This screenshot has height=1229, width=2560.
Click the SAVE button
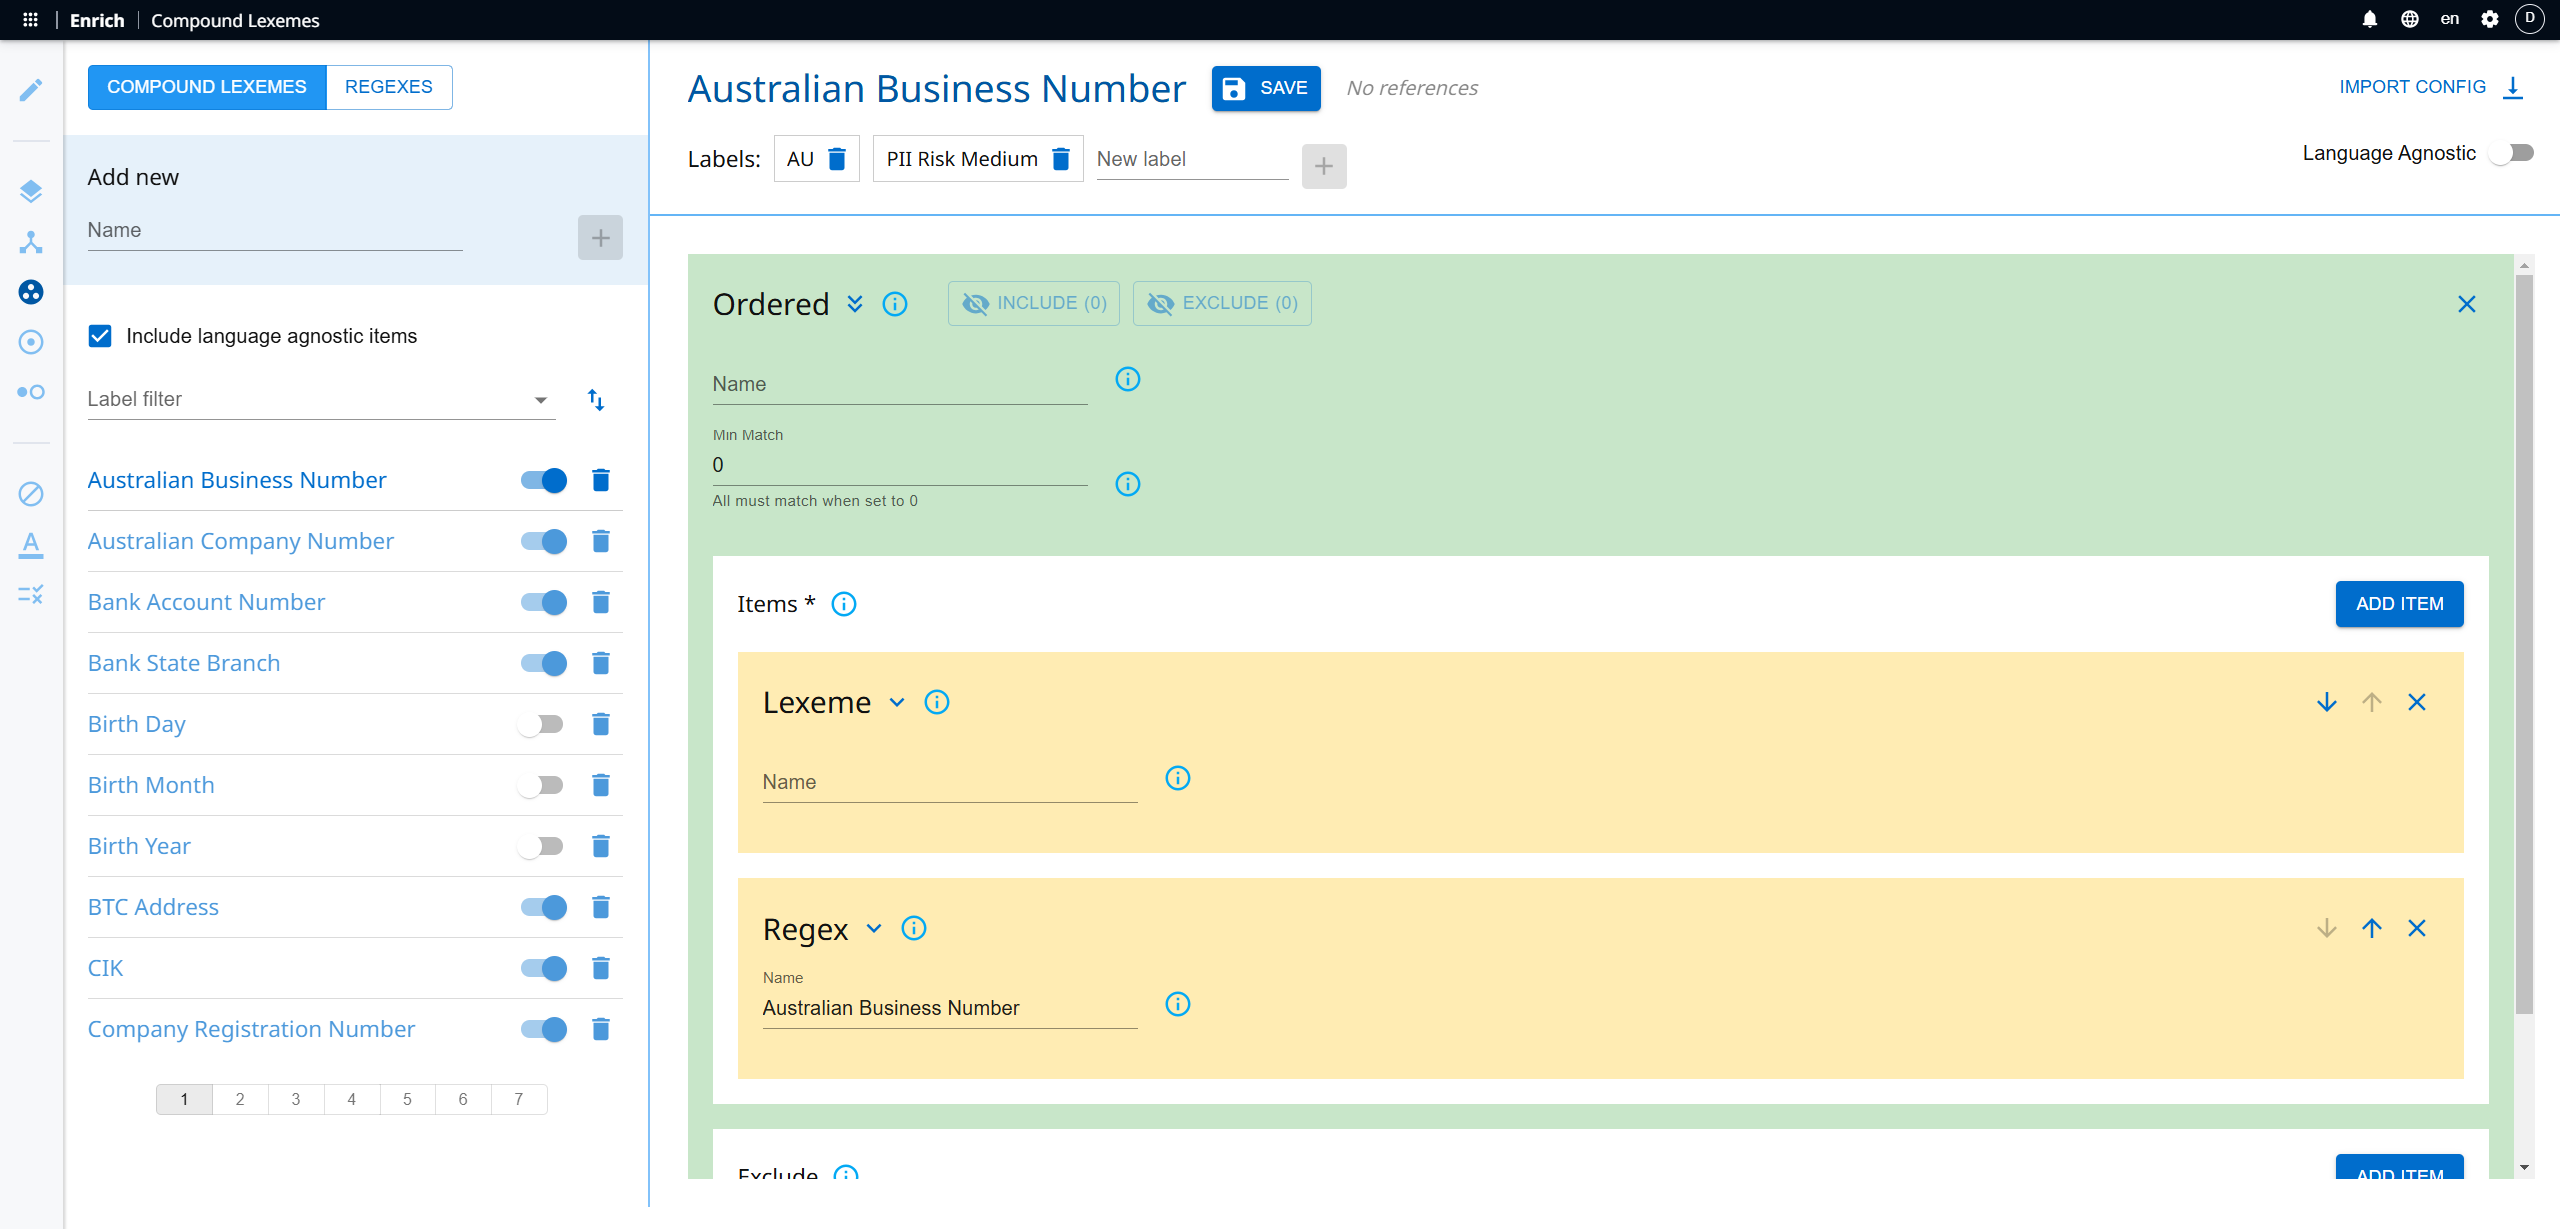pos(1266,88)
